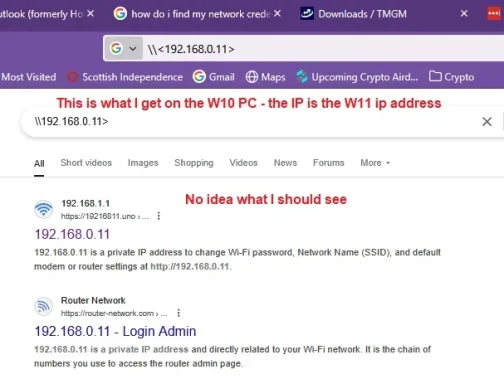
Task: Click the Upcoming Crypto Airdrops bookmark icon
Action: click(302, 76)
